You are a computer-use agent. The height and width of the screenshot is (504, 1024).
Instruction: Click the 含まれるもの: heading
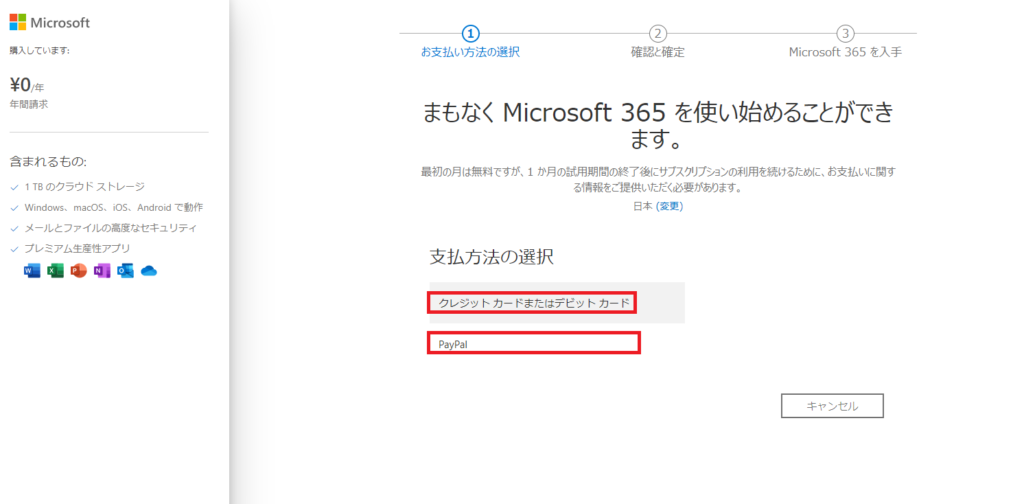tap(48, 161)
